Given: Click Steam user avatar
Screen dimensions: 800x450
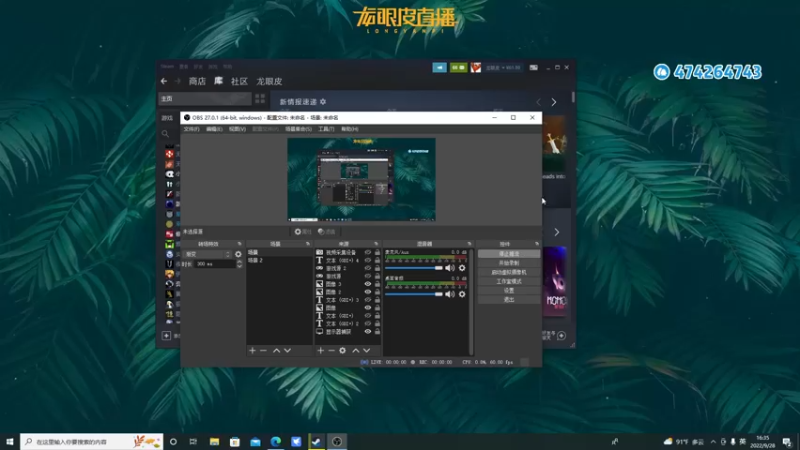Looking at the screenshot, I should pyautogui.click(x=476, y=67).
